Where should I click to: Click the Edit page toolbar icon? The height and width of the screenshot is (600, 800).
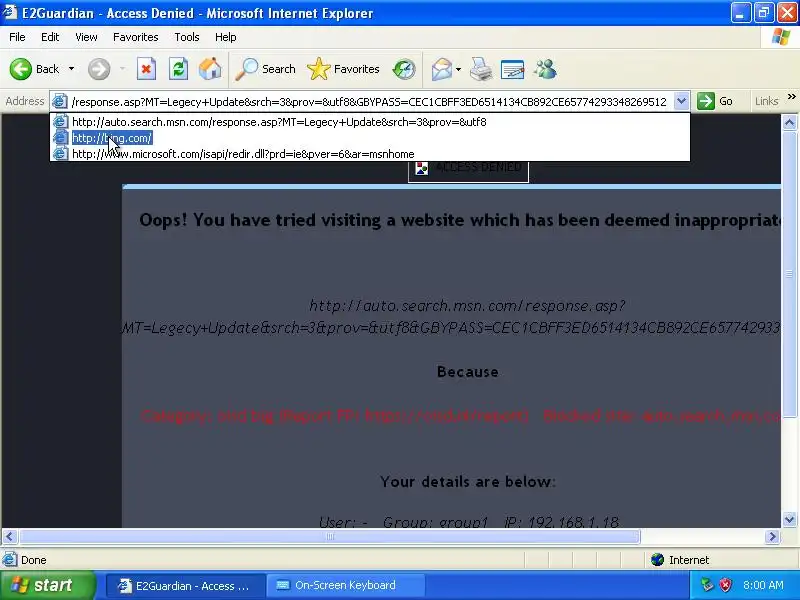[512, 69]
